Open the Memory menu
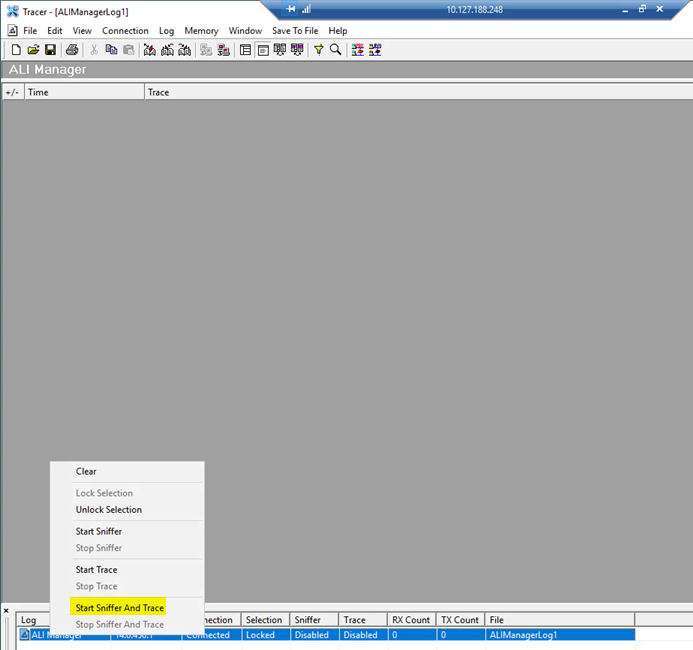Viewport: 693px width, 650px height. (201, 31)
